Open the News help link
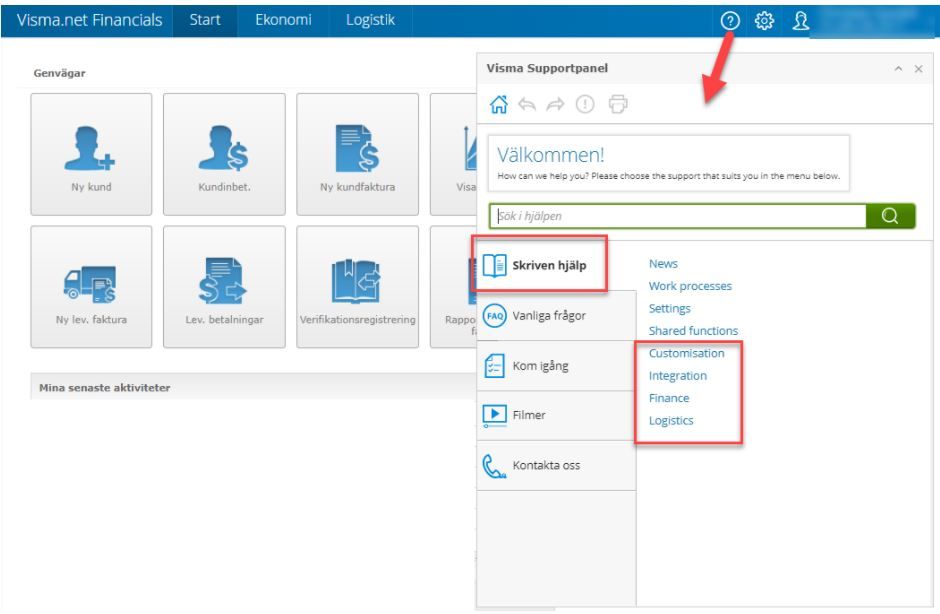The image size is (940, 614). [x=663, y=264]
